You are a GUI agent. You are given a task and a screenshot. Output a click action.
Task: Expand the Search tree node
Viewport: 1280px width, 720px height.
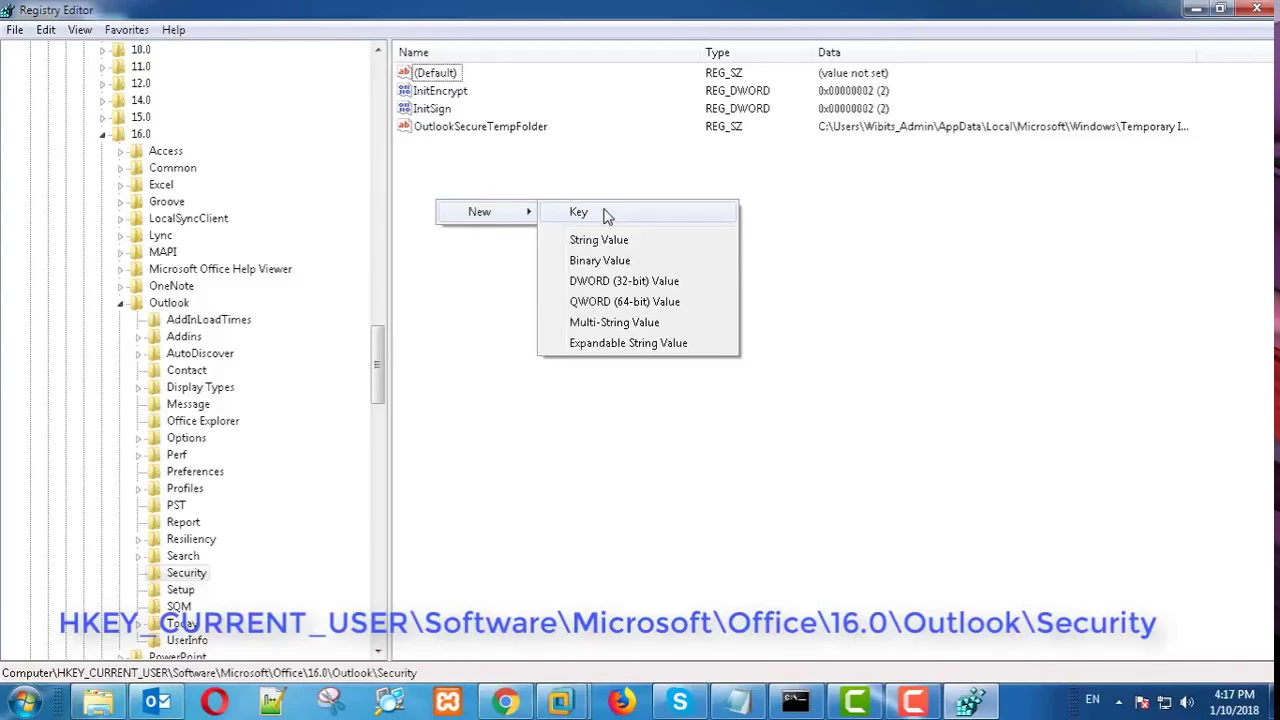pyautogui.click(x=139, y=556)
